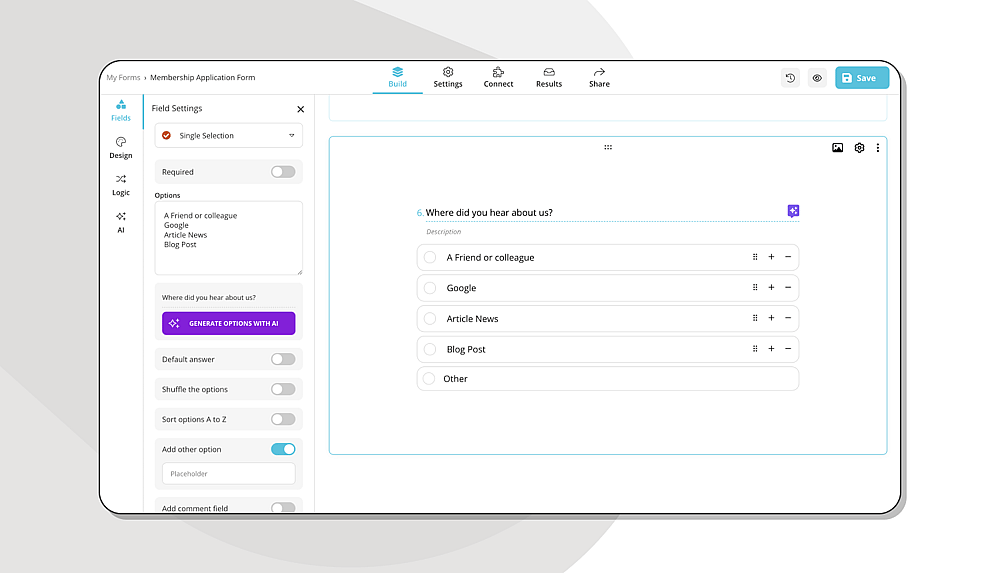Remove the 'A Friend or colleague' option
The width and height of the screenshot is (1000, 573).
[x=788, y=257]
